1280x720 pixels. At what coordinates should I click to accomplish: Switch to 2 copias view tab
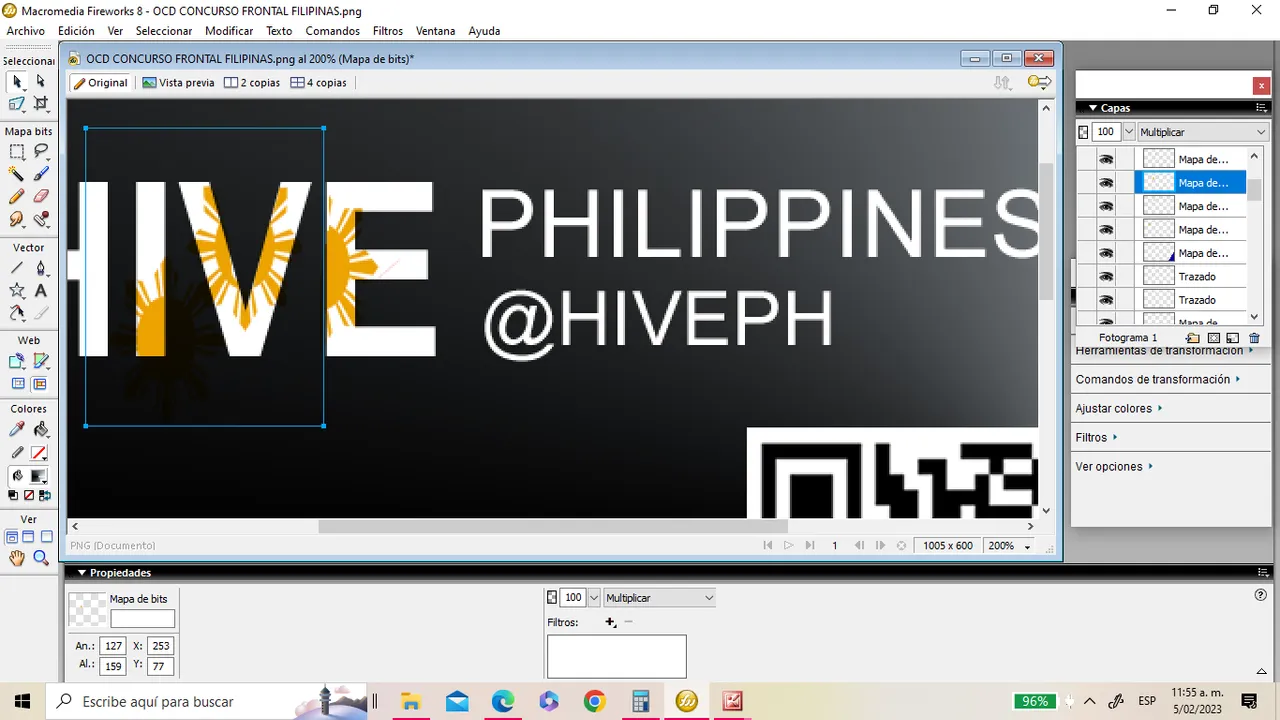pyautogui.click(x=252, y=83)
